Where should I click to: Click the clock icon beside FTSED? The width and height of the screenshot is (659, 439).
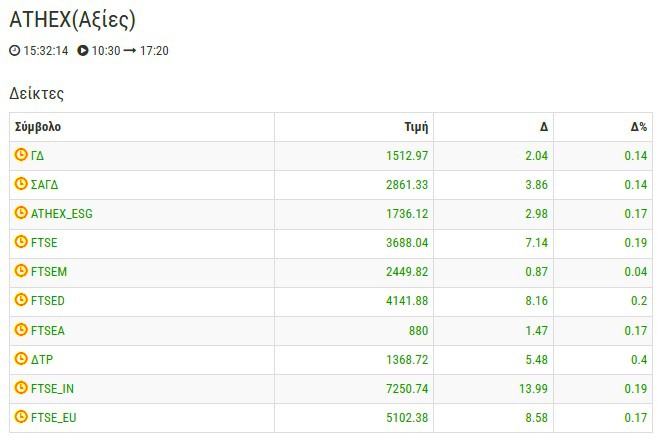(x=21, y=301)
